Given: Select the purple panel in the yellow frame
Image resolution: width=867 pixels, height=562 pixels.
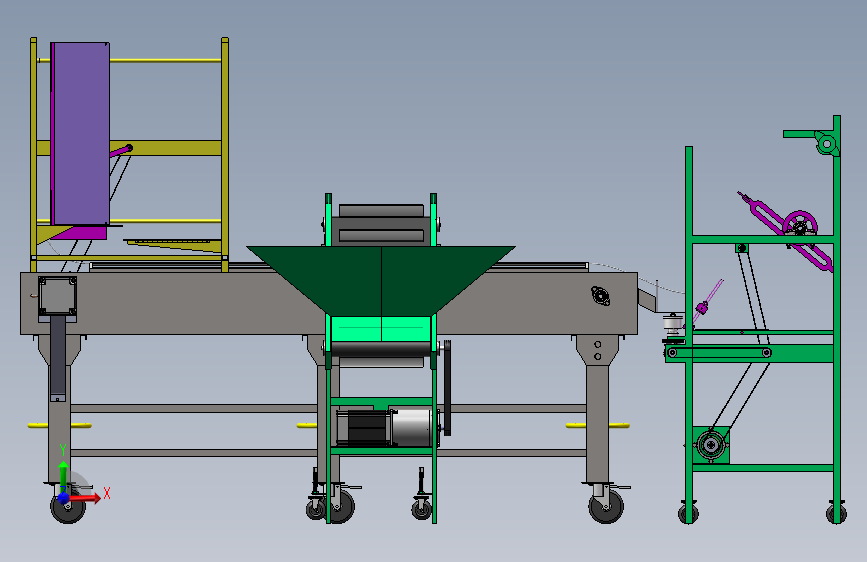Looking at the screenshot, I should tap(81, 133).
